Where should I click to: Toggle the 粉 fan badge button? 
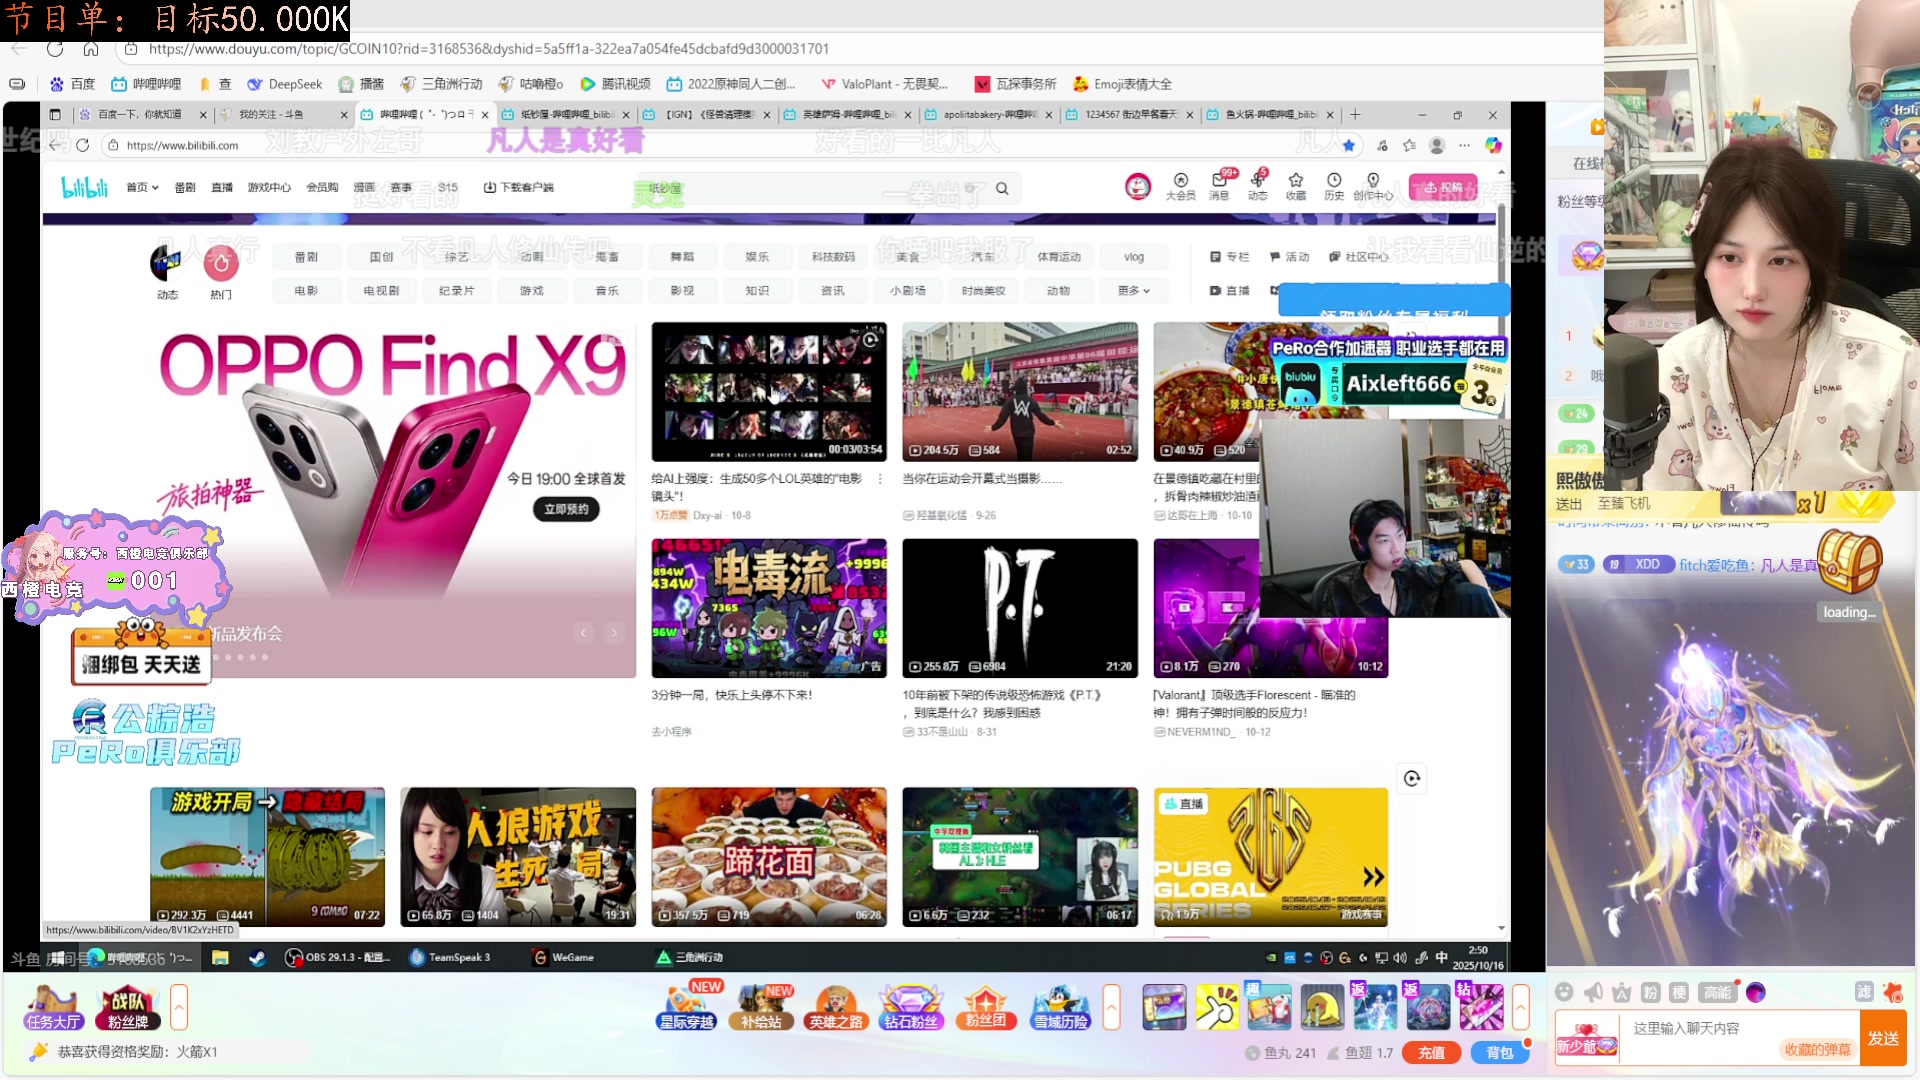1650,992
